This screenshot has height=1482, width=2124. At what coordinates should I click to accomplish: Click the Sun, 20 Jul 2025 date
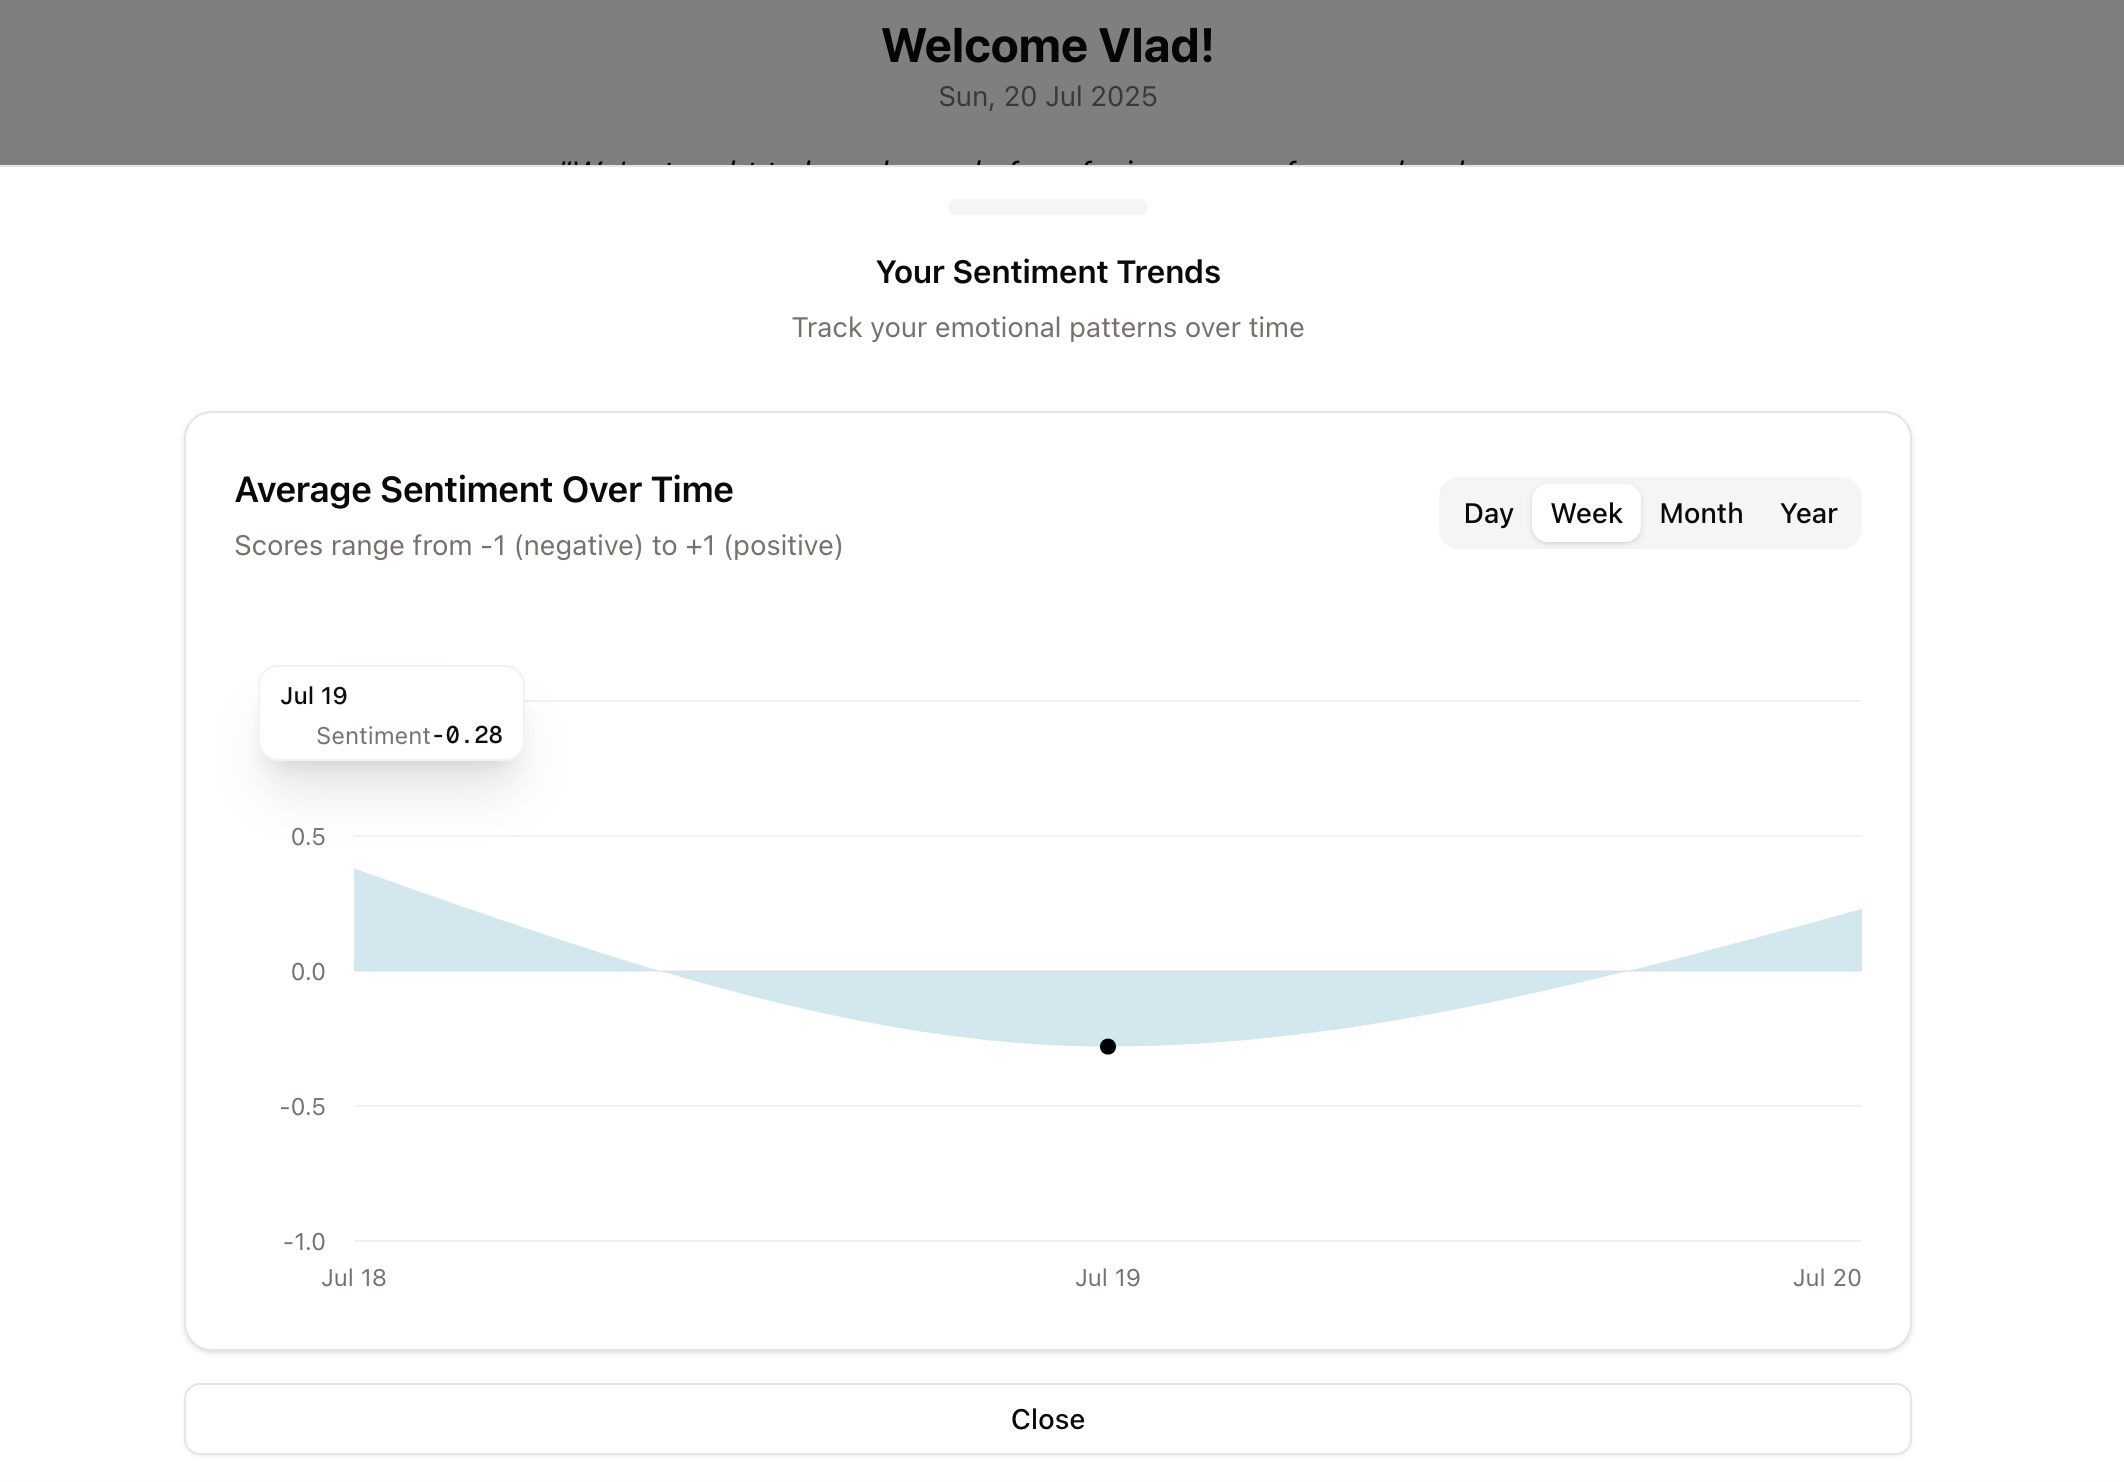pos(1047,97)
